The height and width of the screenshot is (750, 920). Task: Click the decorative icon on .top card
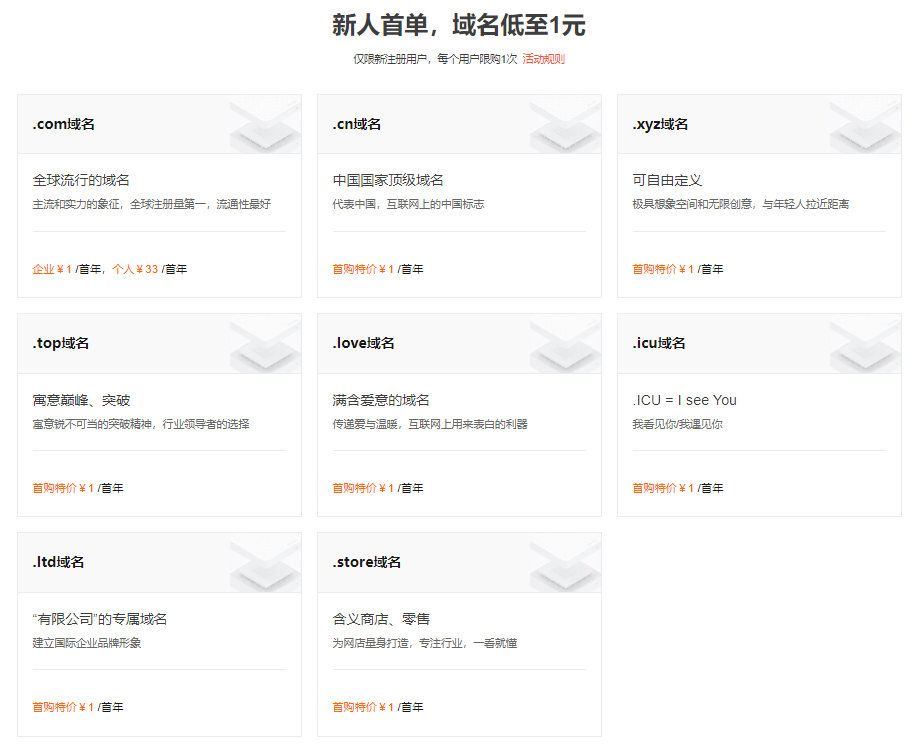tap(265, 343)
